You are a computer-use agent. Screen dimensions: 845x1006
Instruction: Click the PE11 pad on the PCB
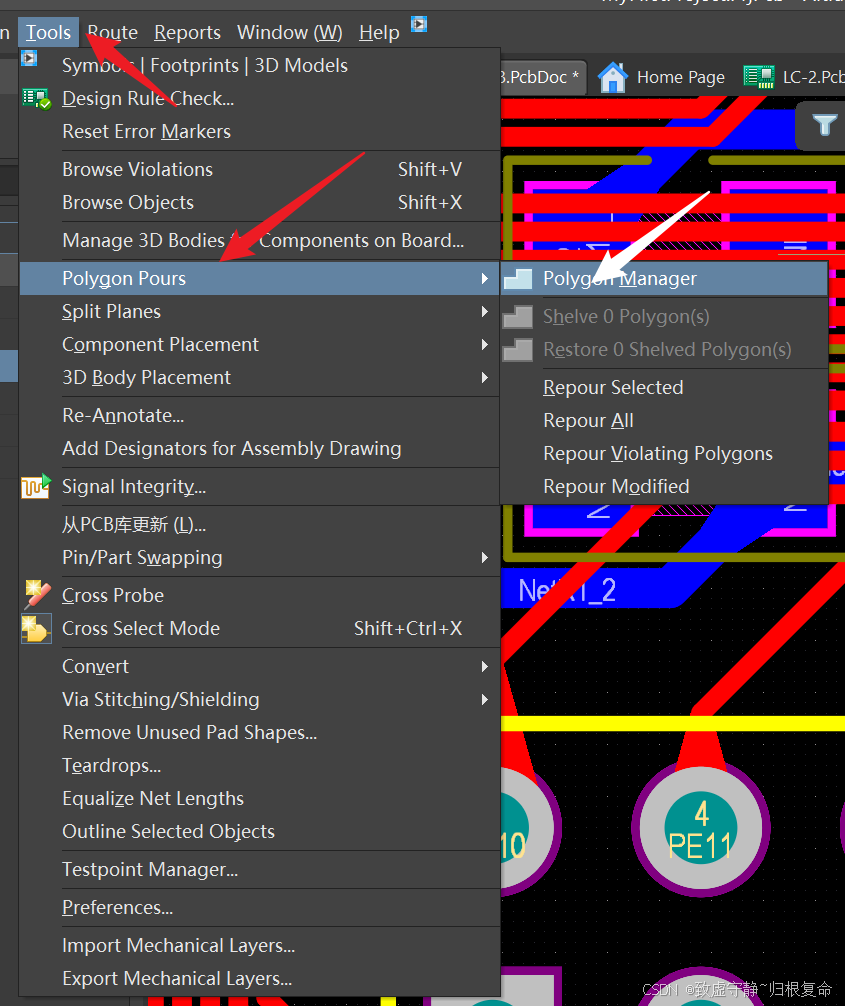tap(701, 828)
